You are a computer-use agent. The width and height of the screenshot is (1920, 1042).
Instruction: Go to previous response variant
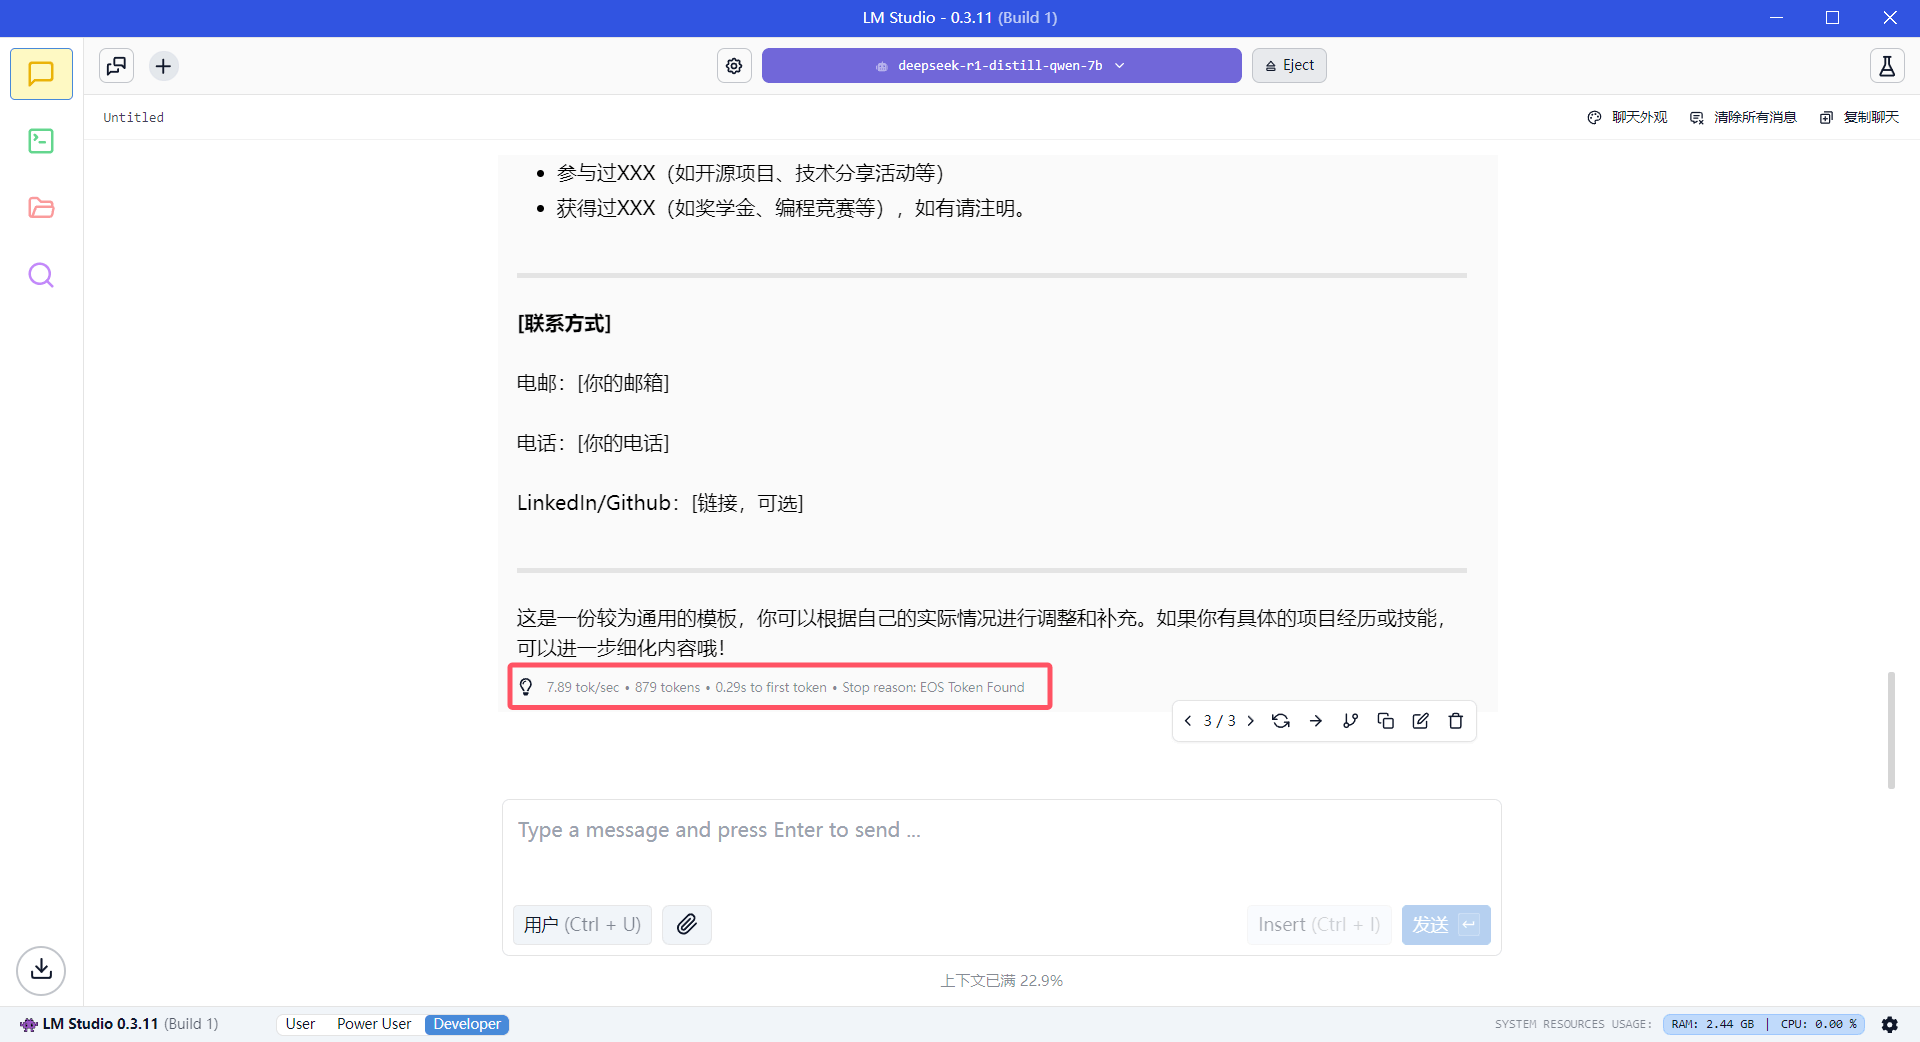pyautogui.click(x=1188, y=721)
